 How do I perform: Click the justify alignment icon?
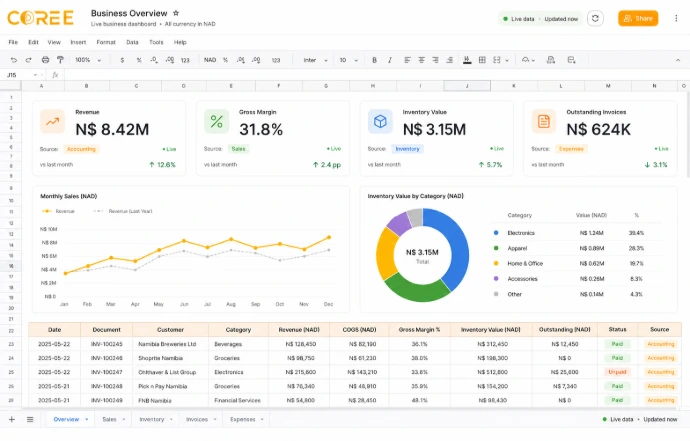[x=449, y=60]
